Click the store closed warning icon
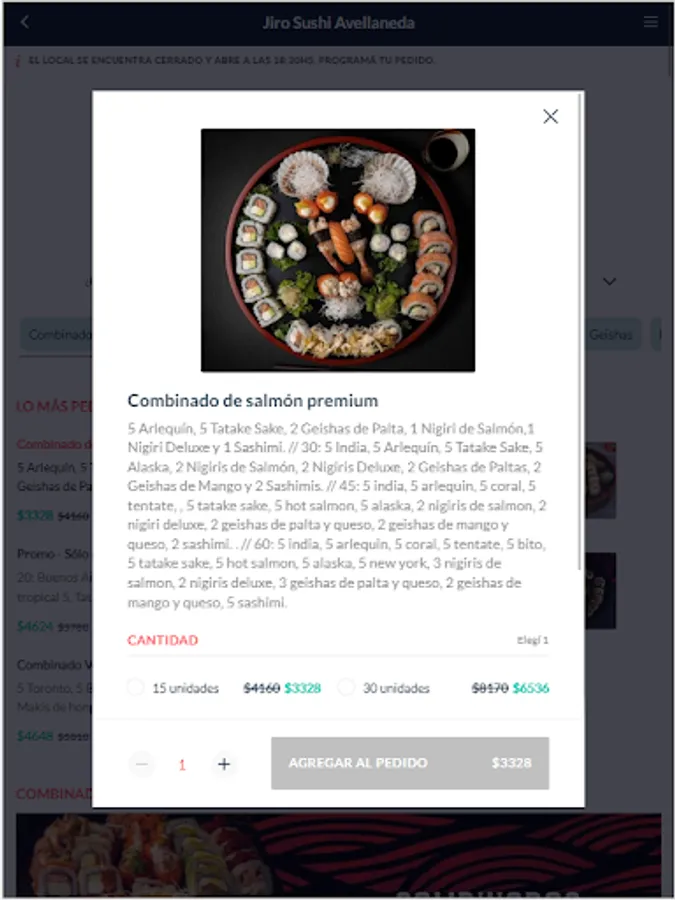Image resolution: width=675 pixels, height=900 pixels. [x=18, y=60]
